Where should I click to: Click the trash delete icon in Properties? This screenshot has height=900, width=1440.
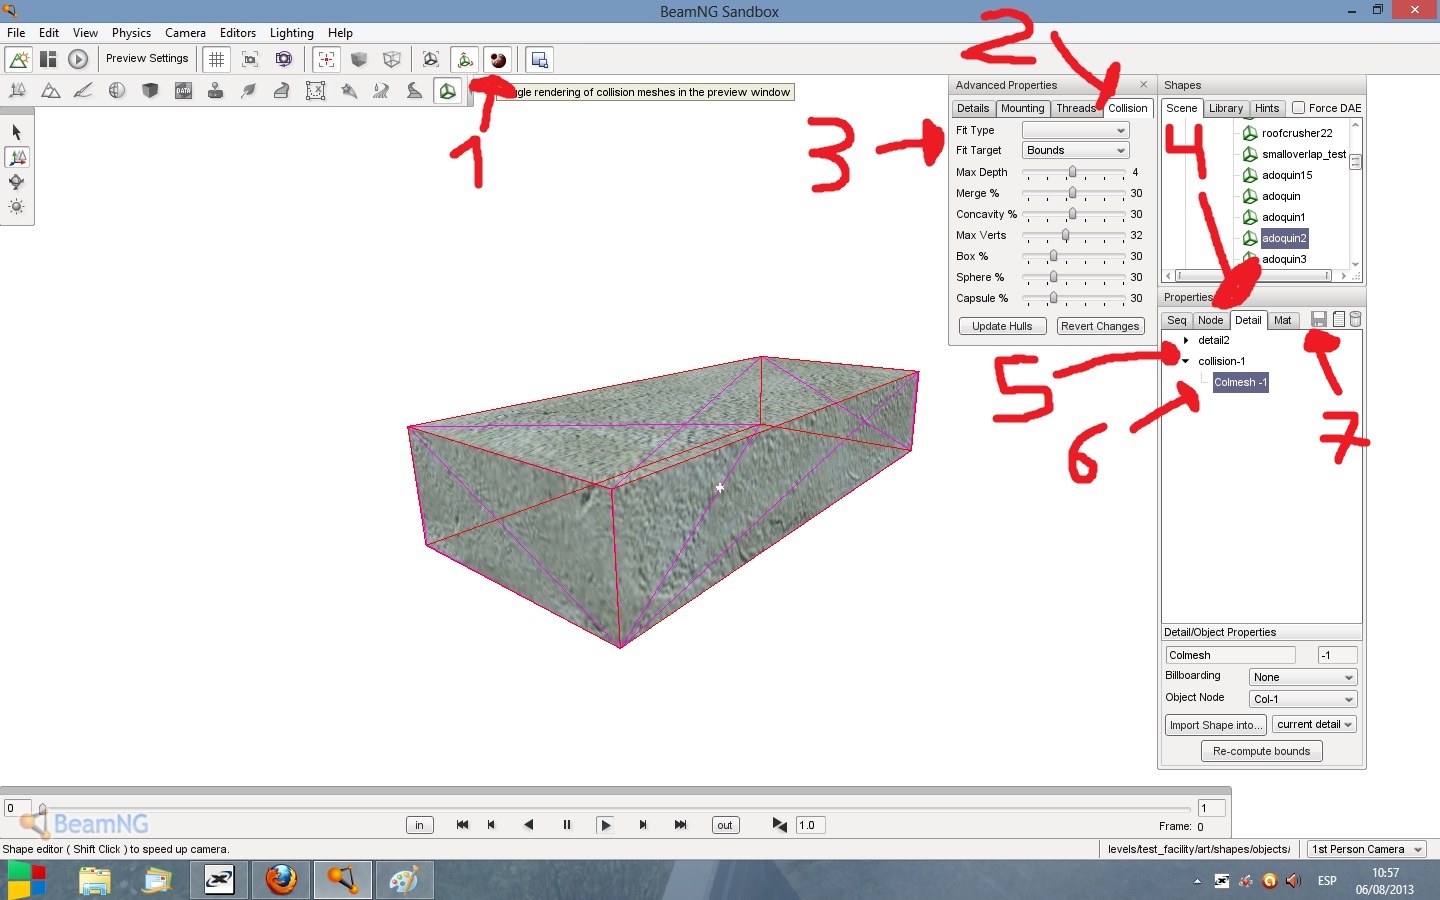[1355, 319]
